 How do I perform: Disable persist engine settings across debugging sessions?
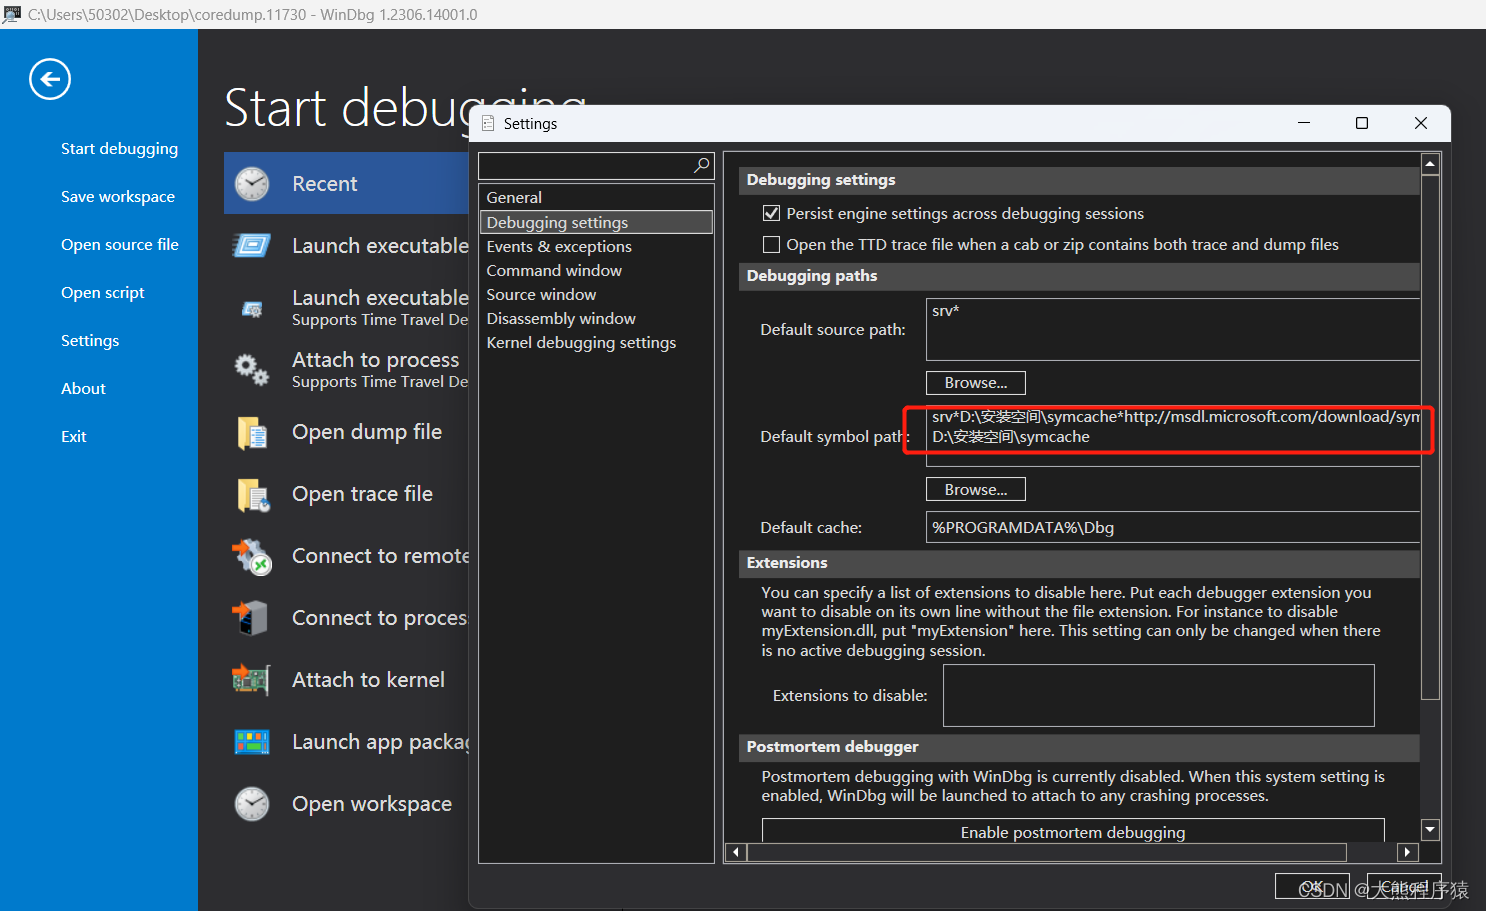click(771, 212)
